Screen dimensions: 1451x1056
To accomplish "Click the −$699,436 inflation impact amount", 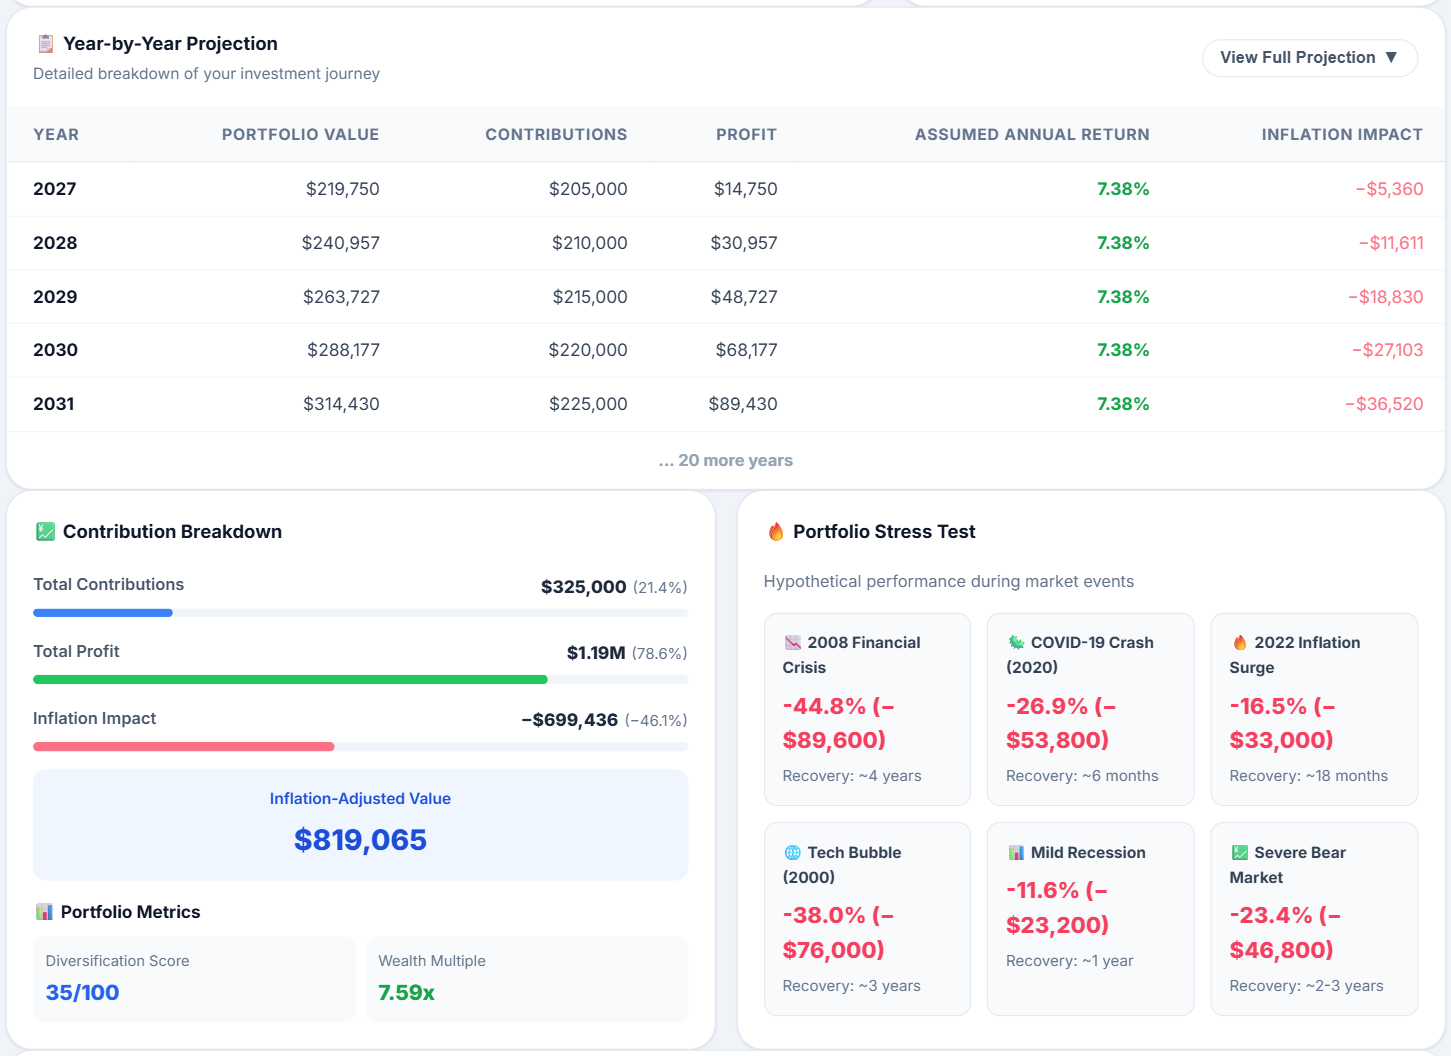I will pos(570,720).
